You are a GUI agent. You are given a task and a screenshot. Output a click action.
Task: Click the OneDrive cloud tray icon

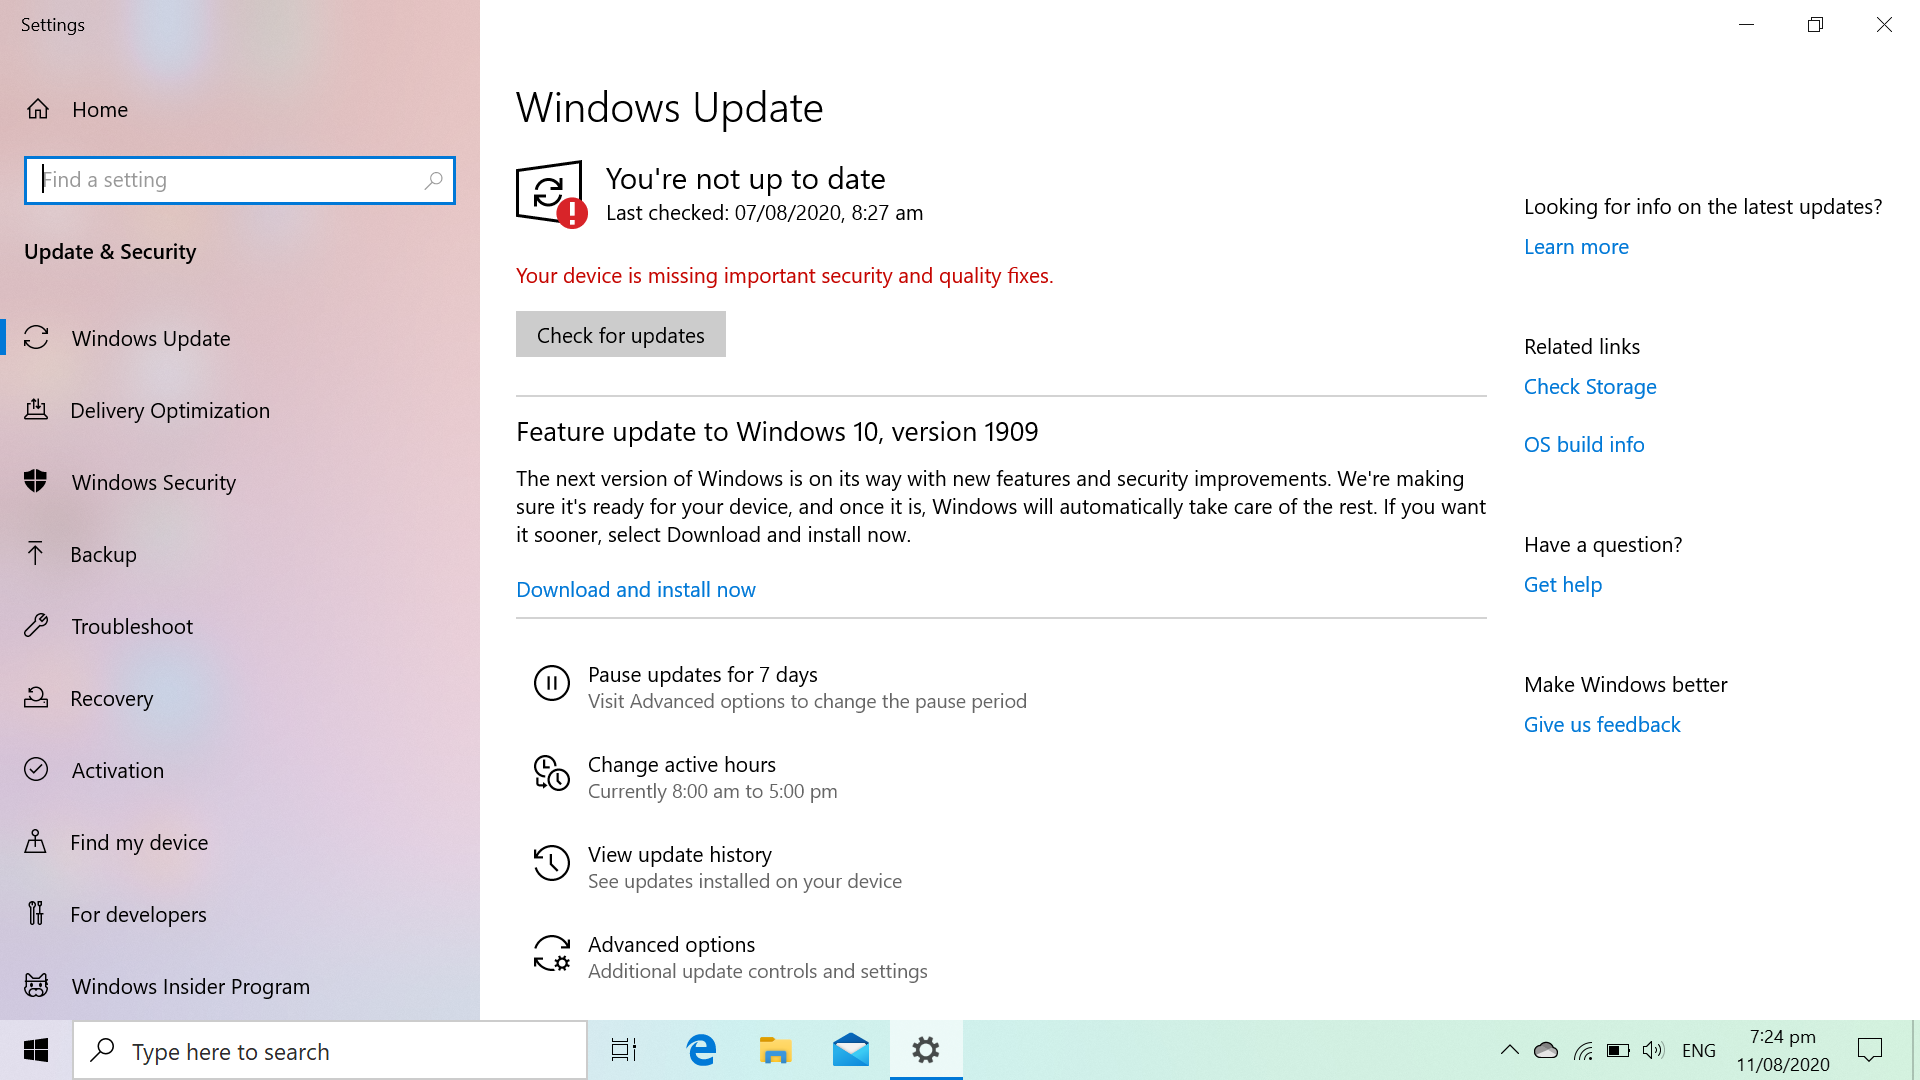click(x=1546, y=1050)
